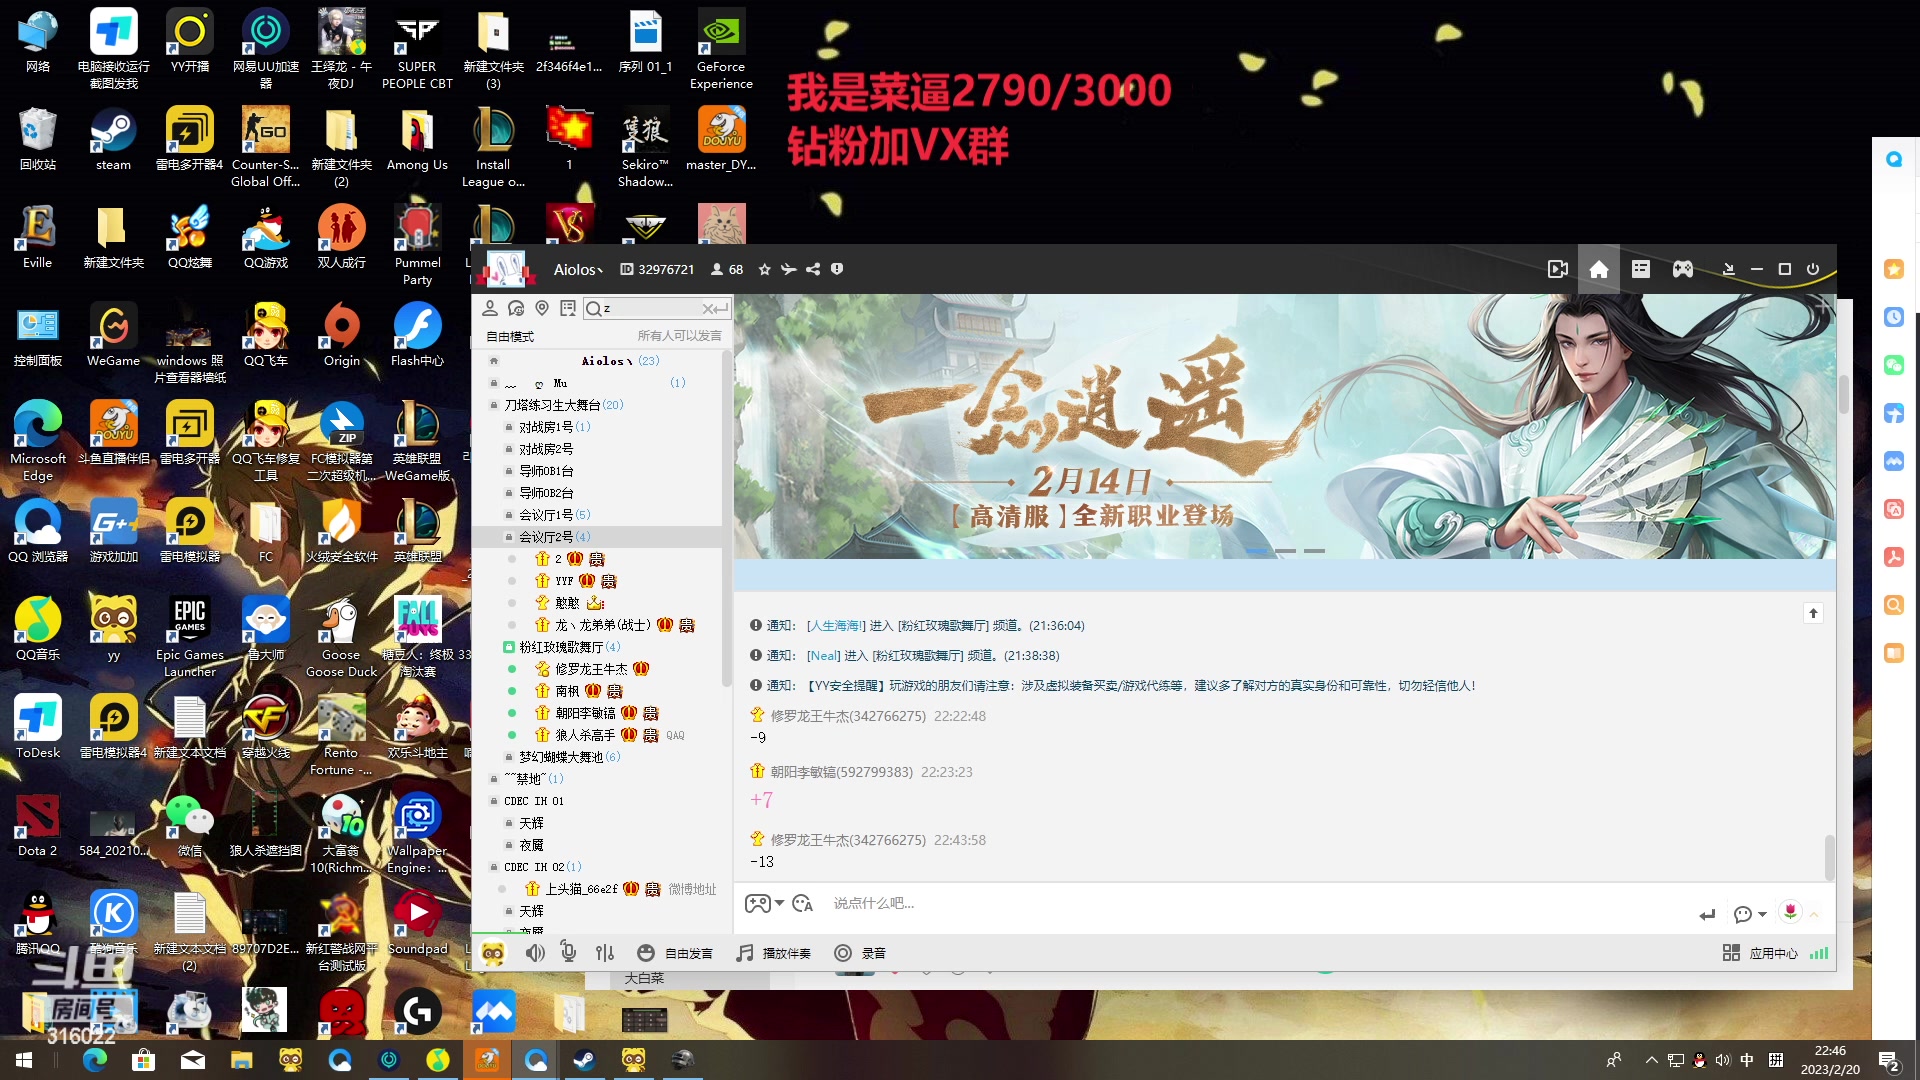Open 应用中心 app center
The width and height of the screenshot is (1920, 1080).
(x=1760, y=953)
